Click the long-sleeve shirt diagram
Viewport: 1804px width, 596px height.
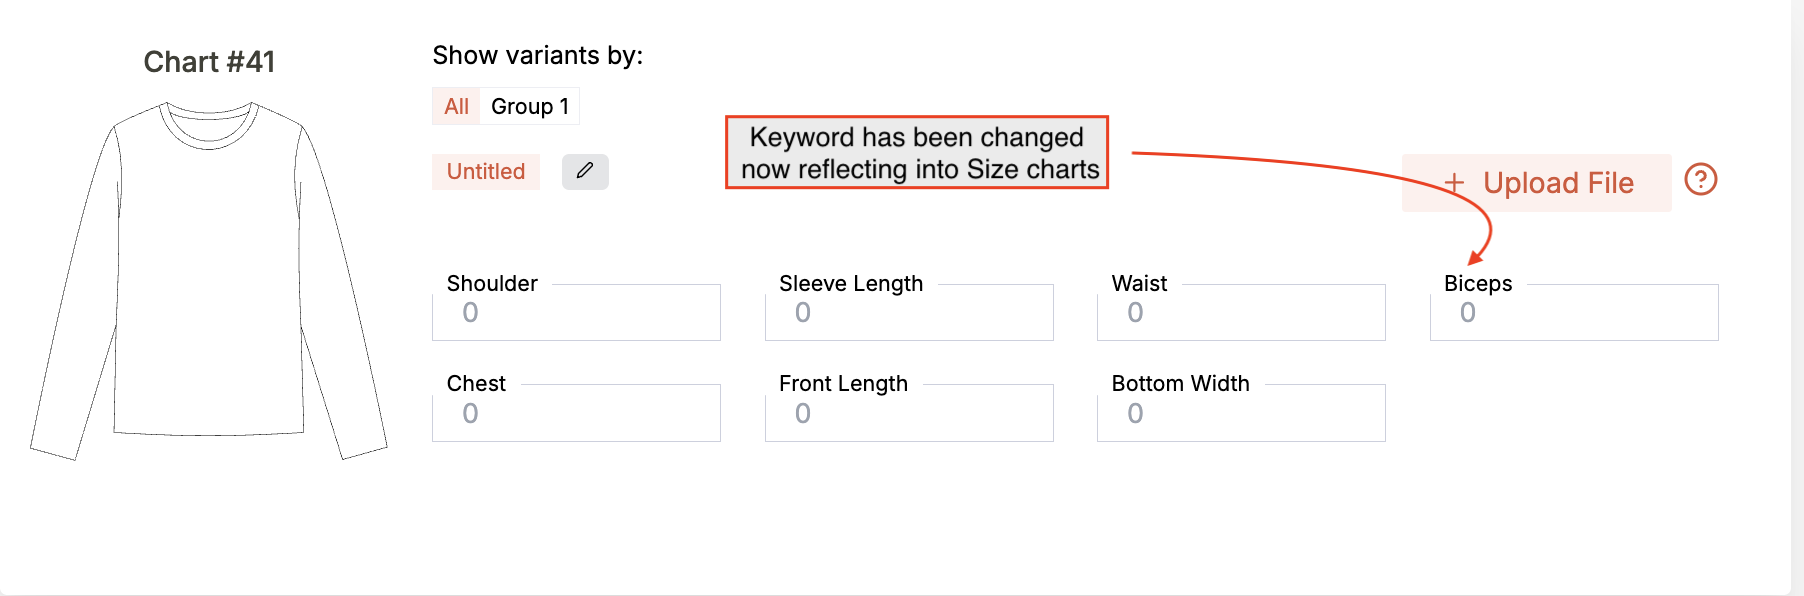coord(208,280)
